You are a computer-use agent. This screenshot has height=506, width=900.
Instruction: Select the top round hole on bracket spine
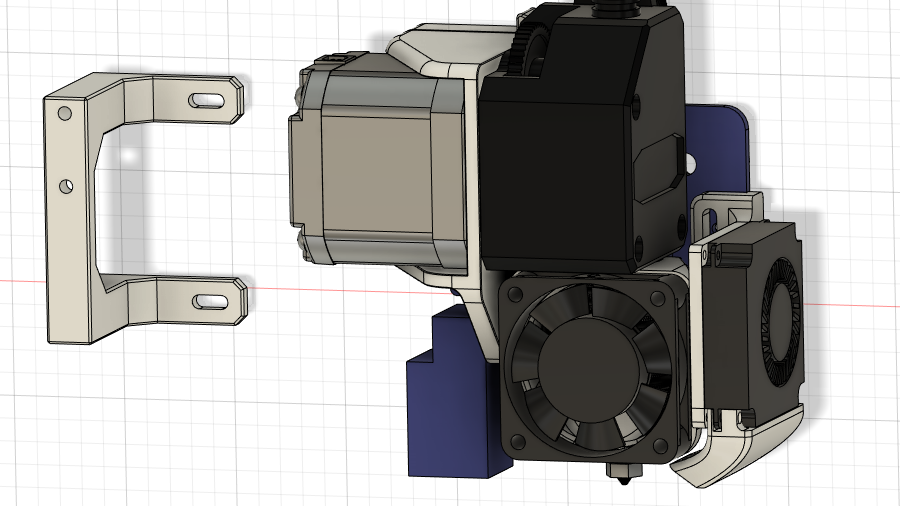65,114
